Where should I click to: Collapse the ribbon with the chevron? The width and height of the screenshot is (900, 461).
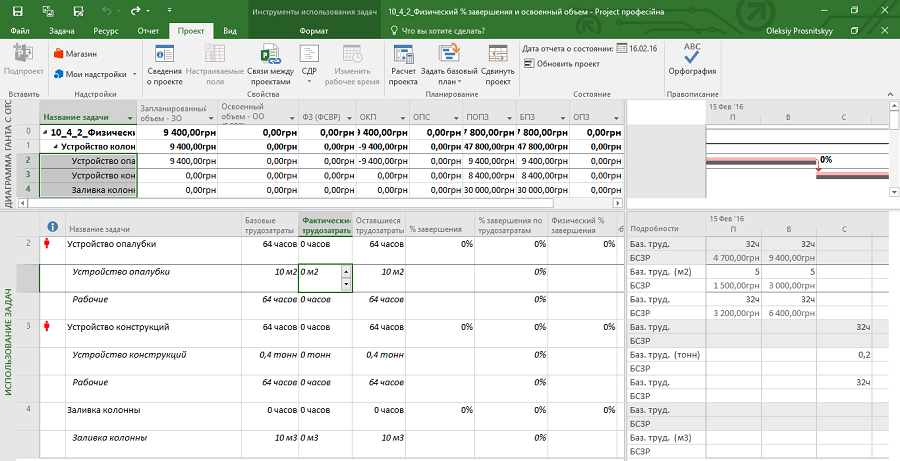click(x=890, y=94)
